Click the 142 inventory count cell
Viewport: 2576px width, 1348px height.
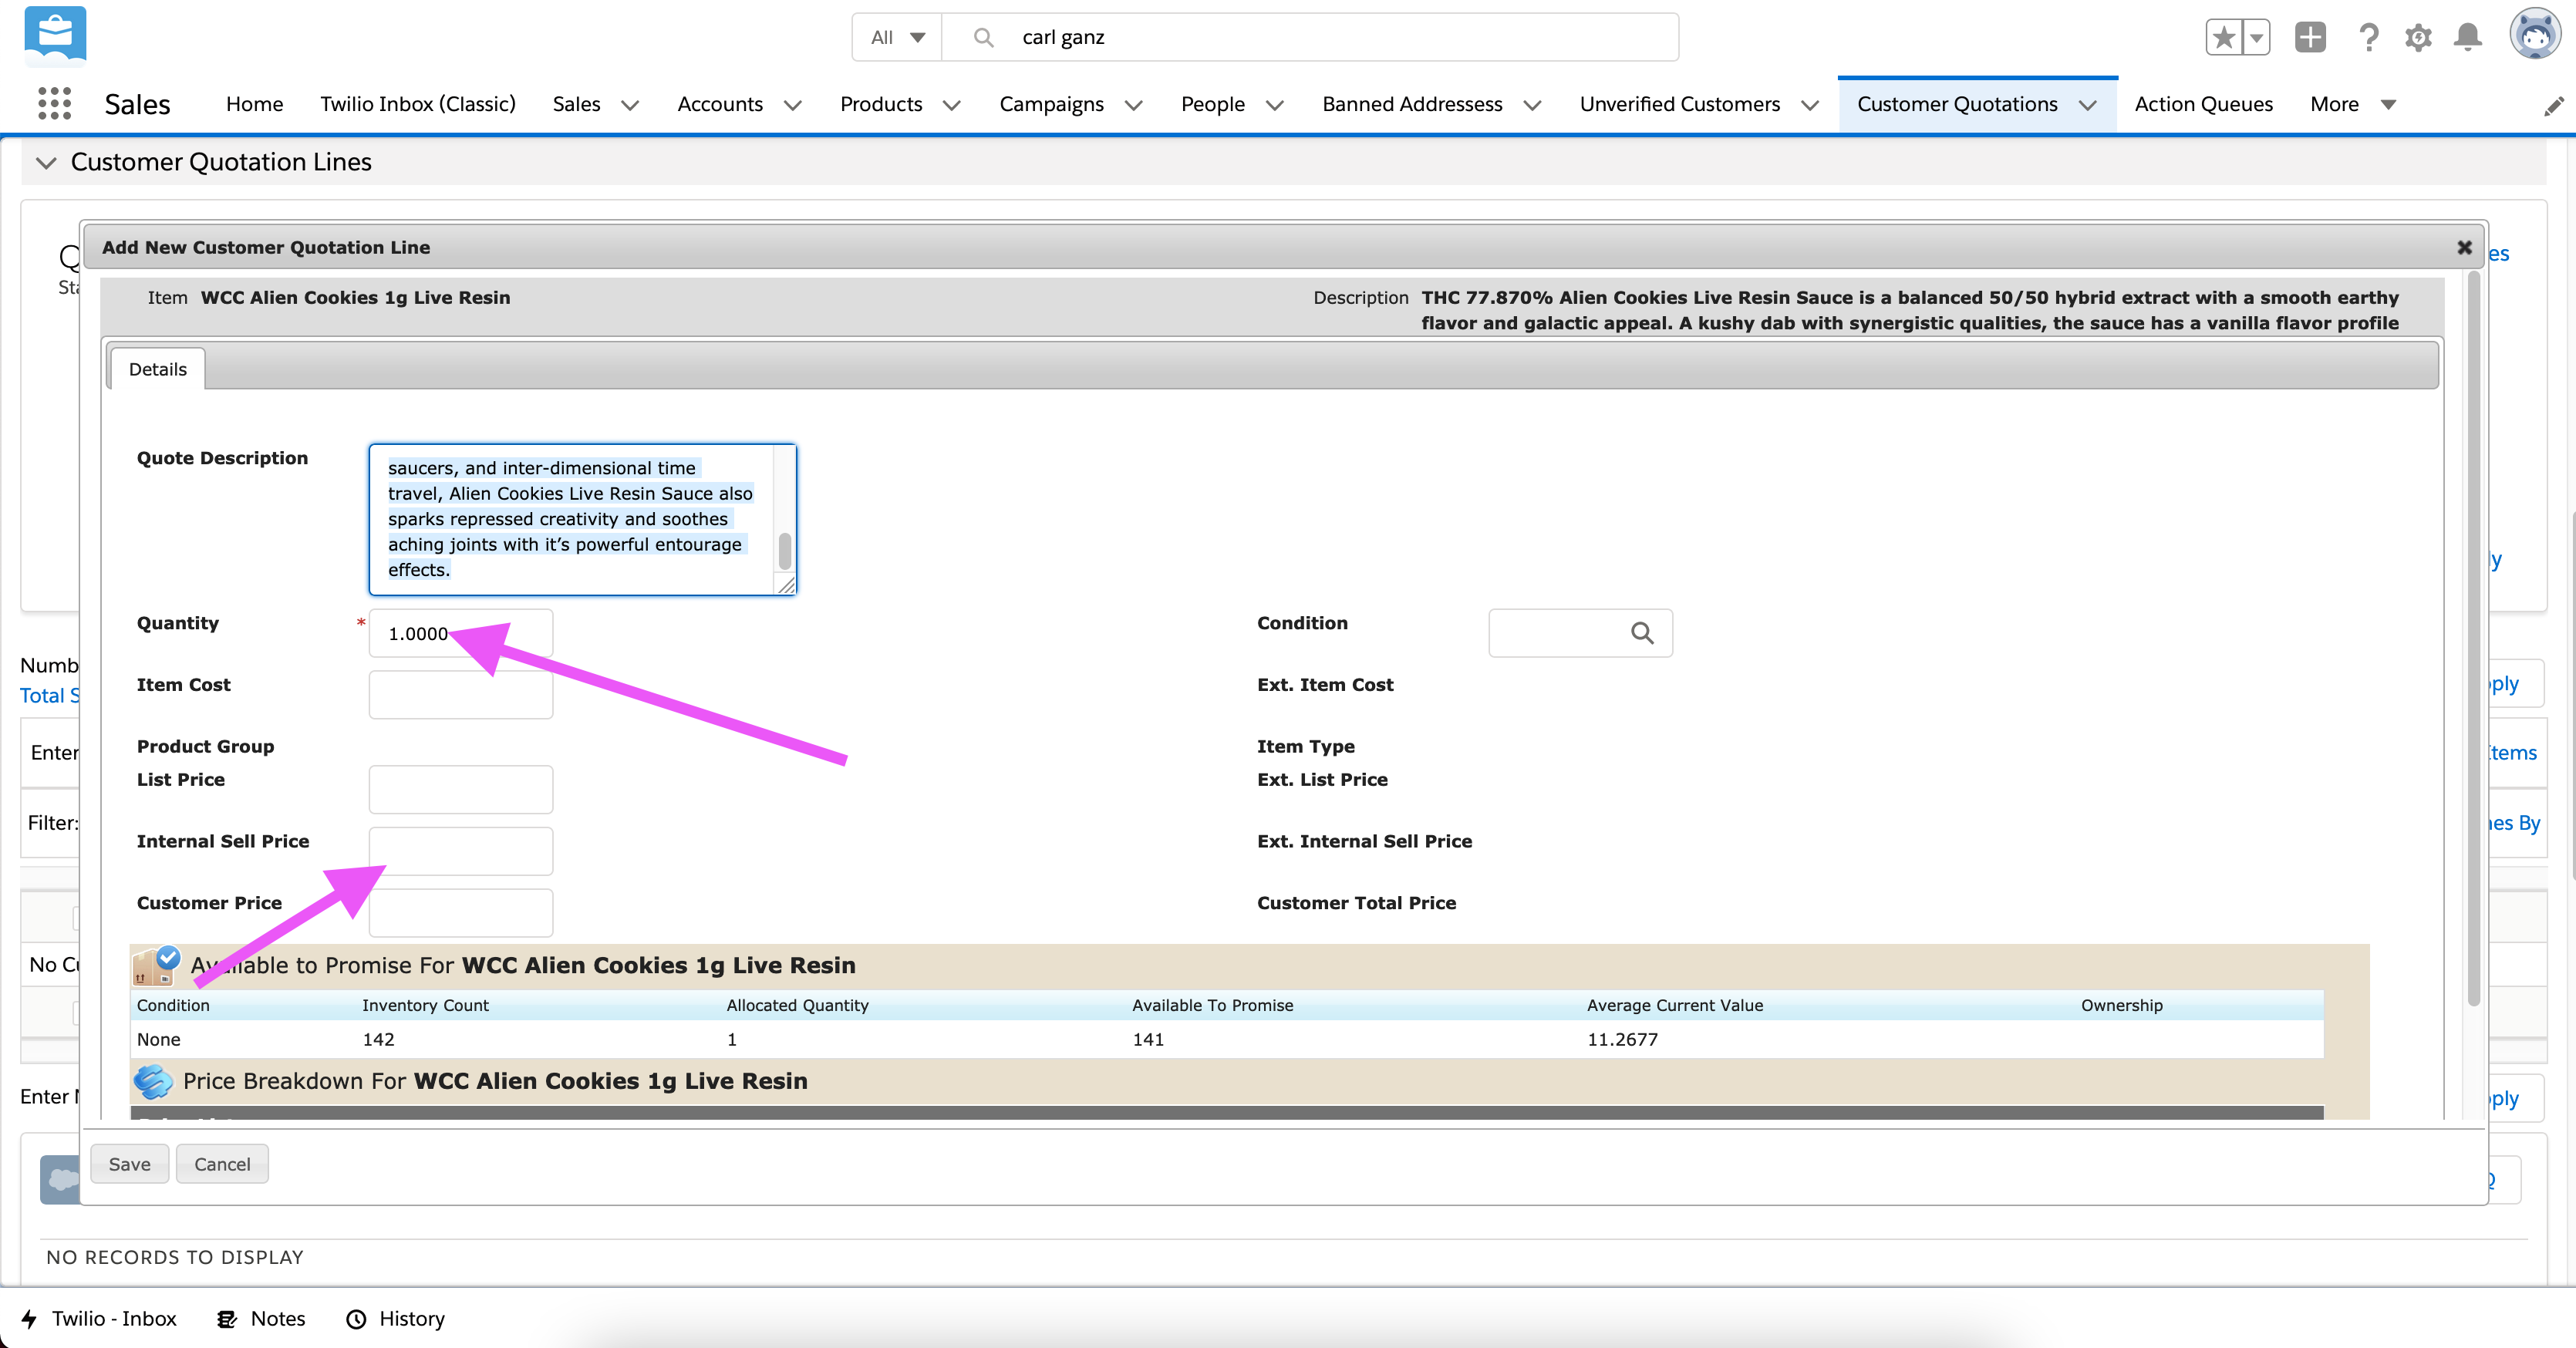[378, 1039]
